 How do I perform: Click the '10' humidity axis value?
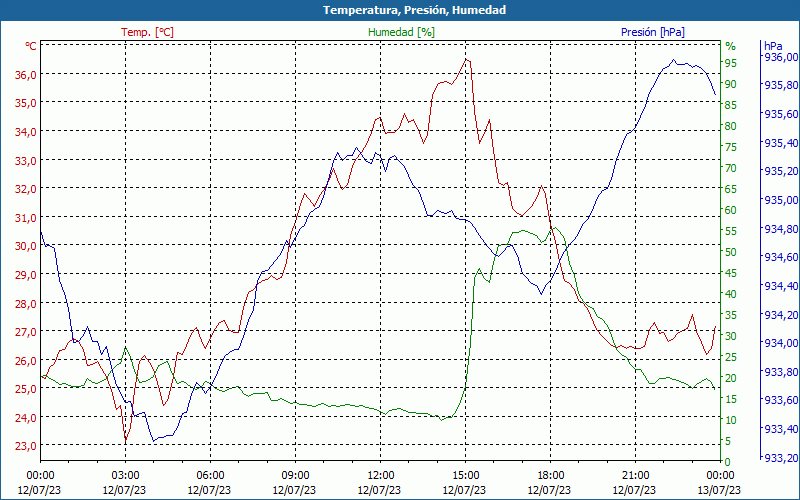click(x=731, y=420)
